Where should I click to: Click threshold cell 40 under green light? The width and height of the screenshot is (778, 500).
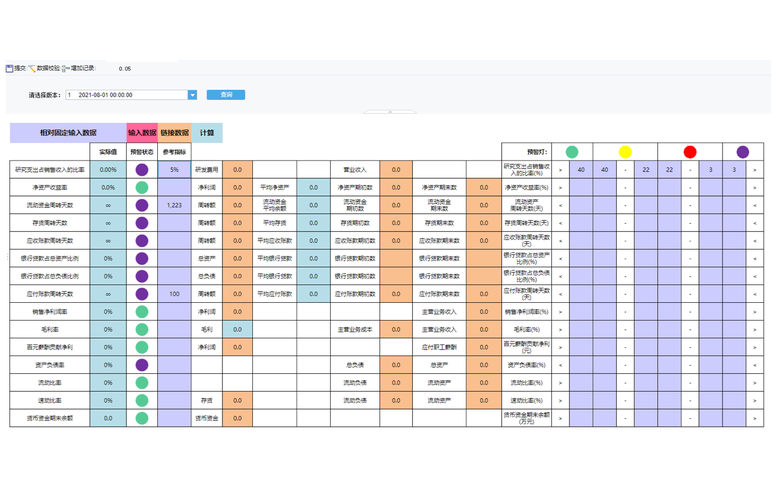[x=581, y=170]
